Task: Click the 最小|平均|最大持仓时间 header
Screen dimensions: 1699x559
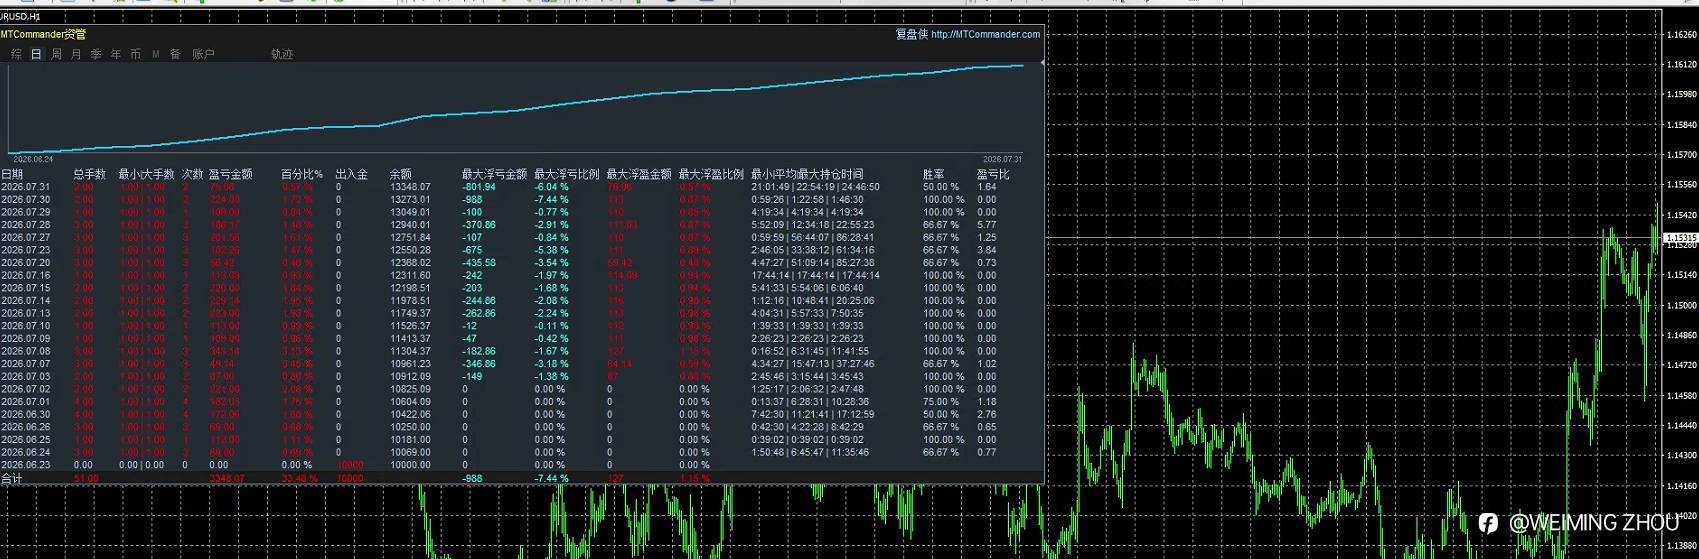Action: [807, 174]
